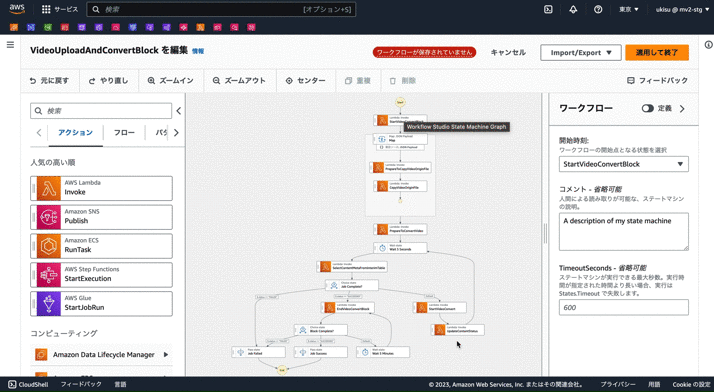Open the プライバシー privacy footer link
Image resolution: width=715 pixels, height=392 pixels.
[x=617, y=384]
